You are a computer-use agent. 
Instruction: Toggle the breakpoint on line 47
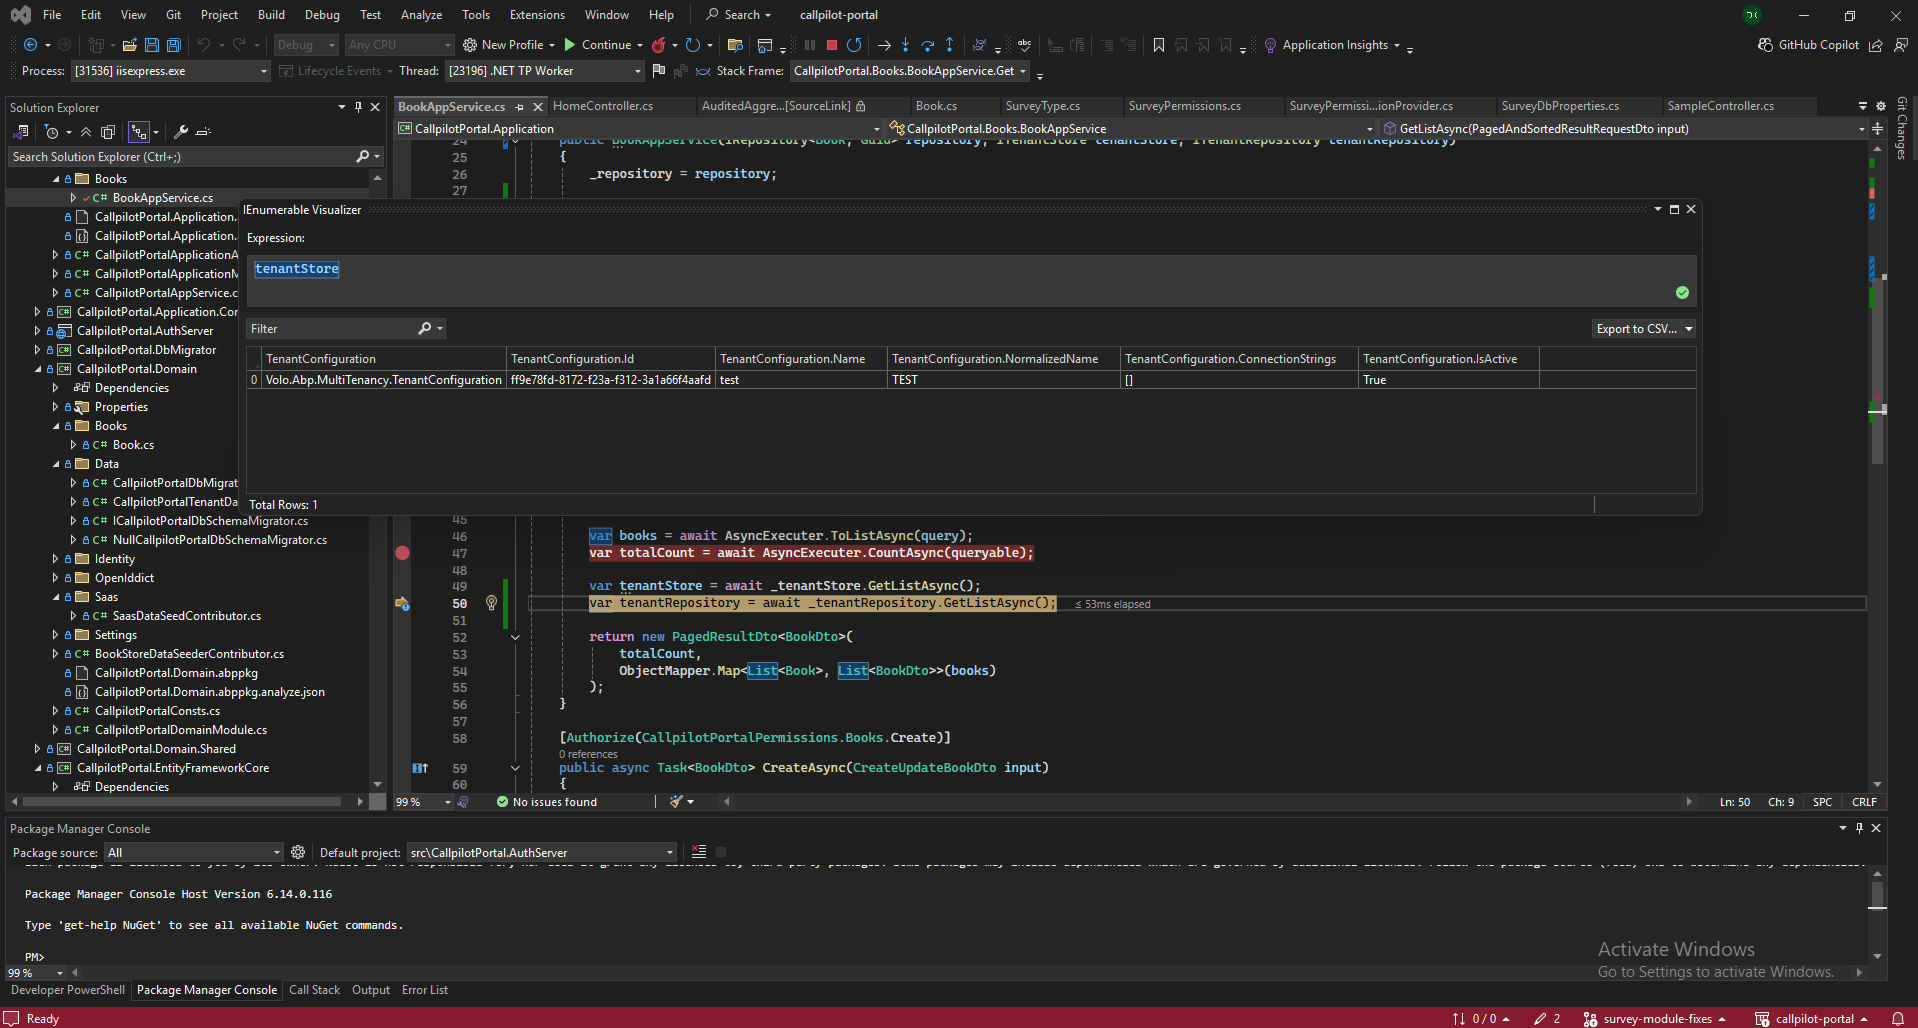[402, 553]
